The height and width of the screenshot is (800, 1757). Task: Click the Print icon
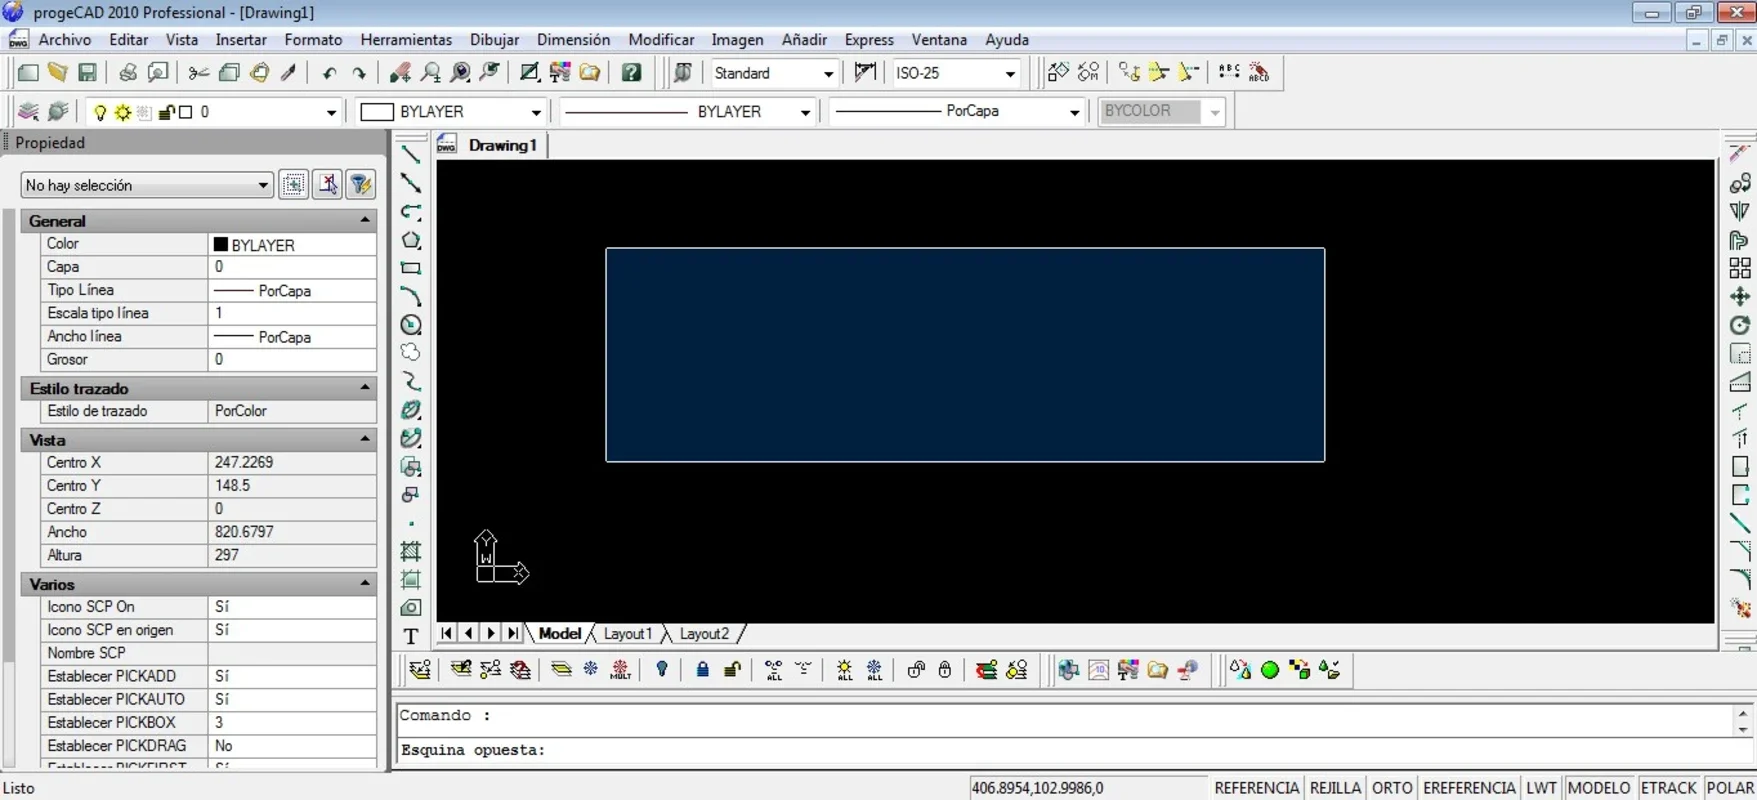(x=128, y=73)
